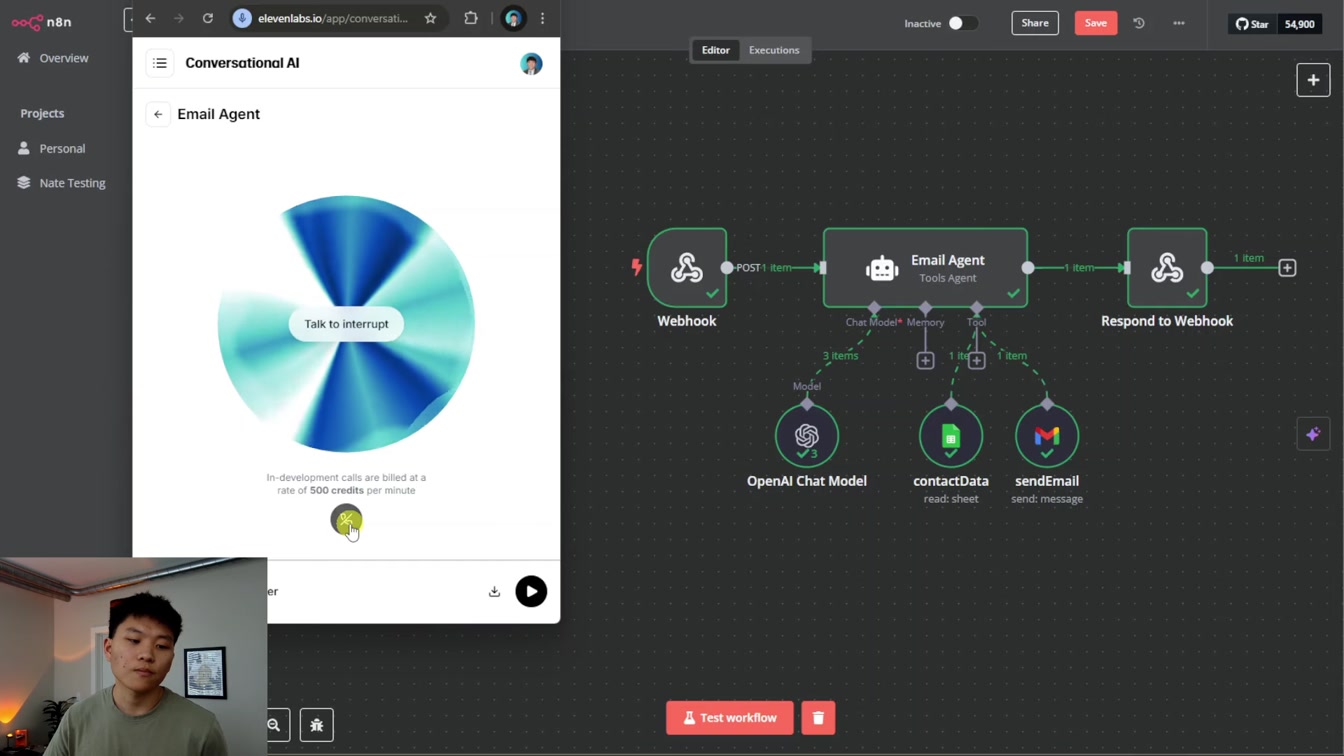Go back from Email Agent page
The height and width of the screenshot is (756, 1344).
158,114
